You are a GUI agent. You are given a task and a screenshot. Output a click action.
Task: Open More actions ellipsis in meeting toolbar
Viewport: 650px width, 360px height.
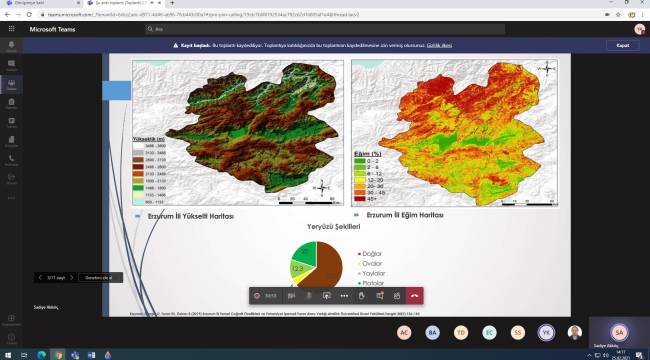(x=344, y=296)
